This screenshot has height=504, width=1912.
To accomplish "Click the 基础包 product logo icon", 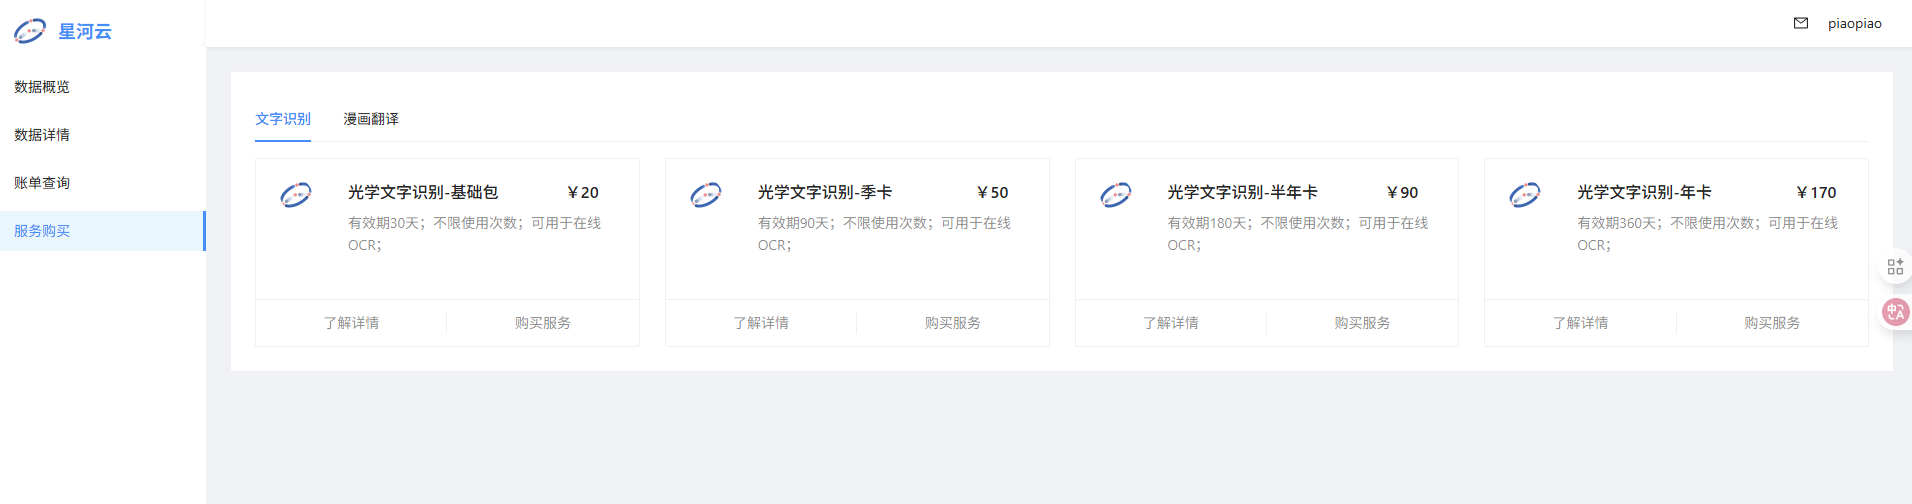I will [296, 194].
